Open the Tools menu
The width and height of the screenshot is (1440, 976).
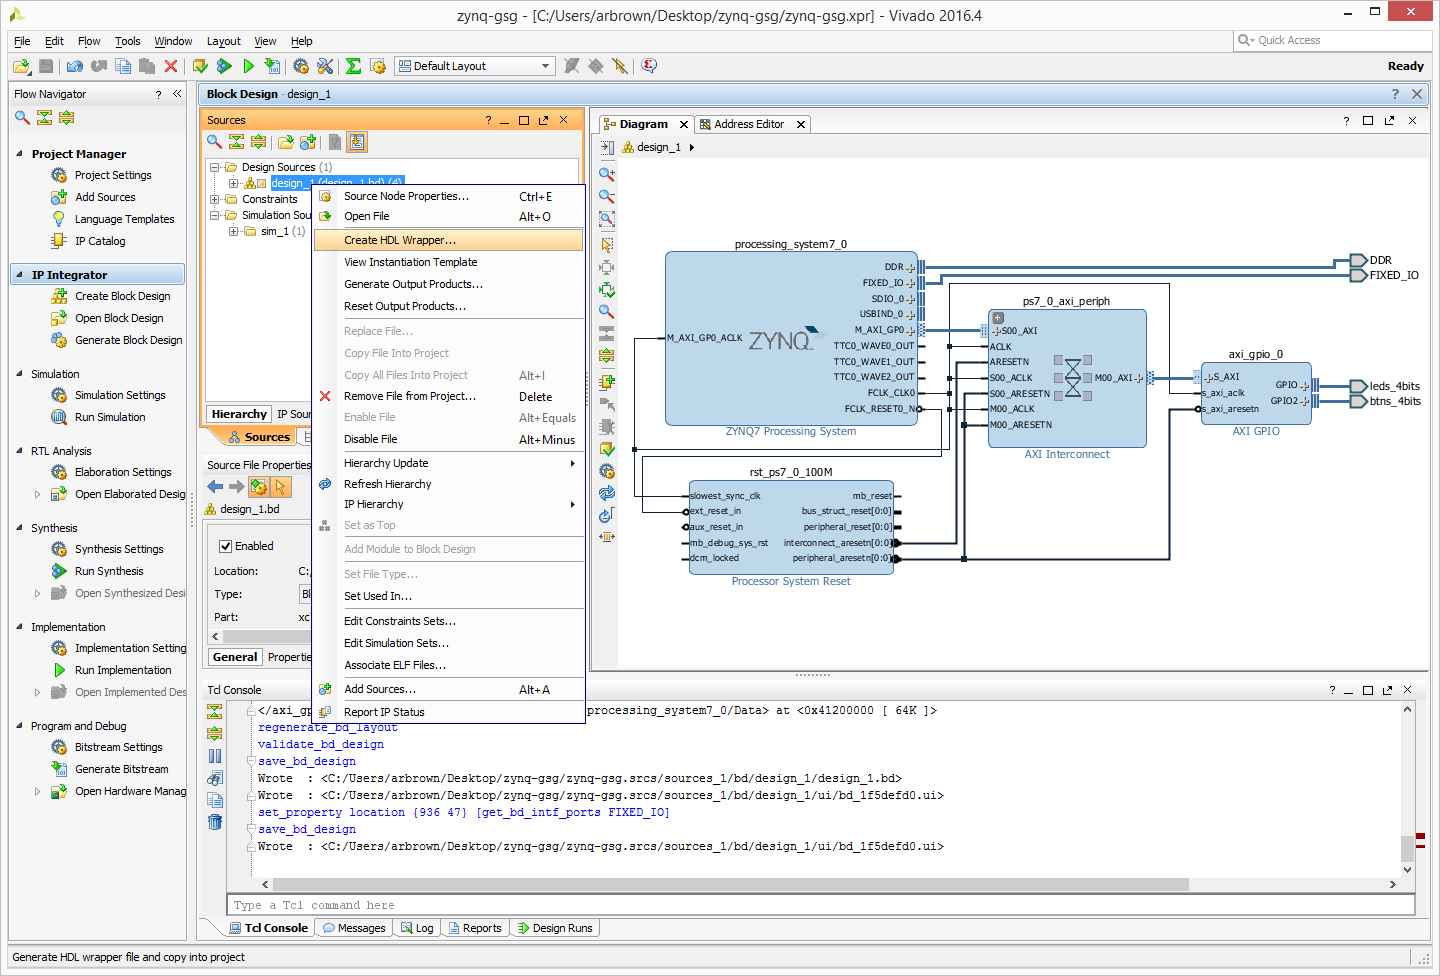128,41
